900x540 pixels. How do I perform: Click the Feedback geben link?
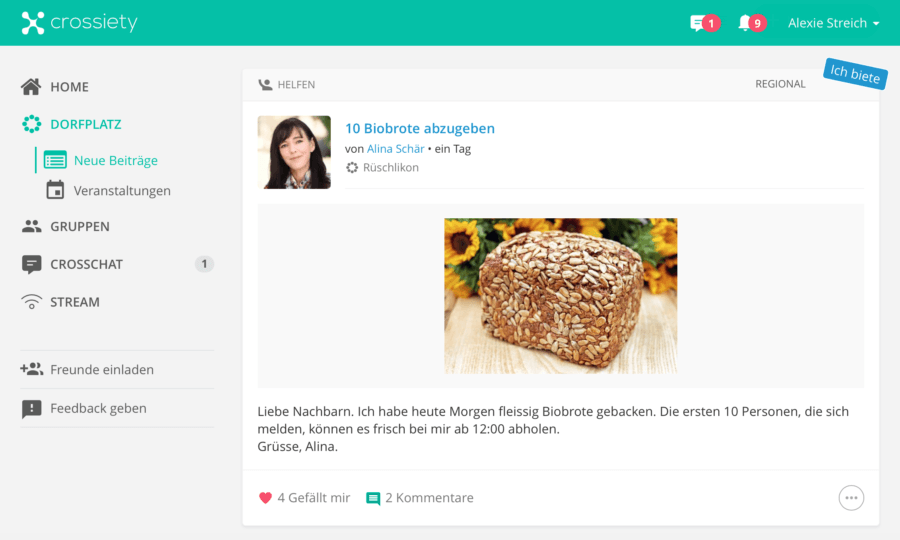98,408
